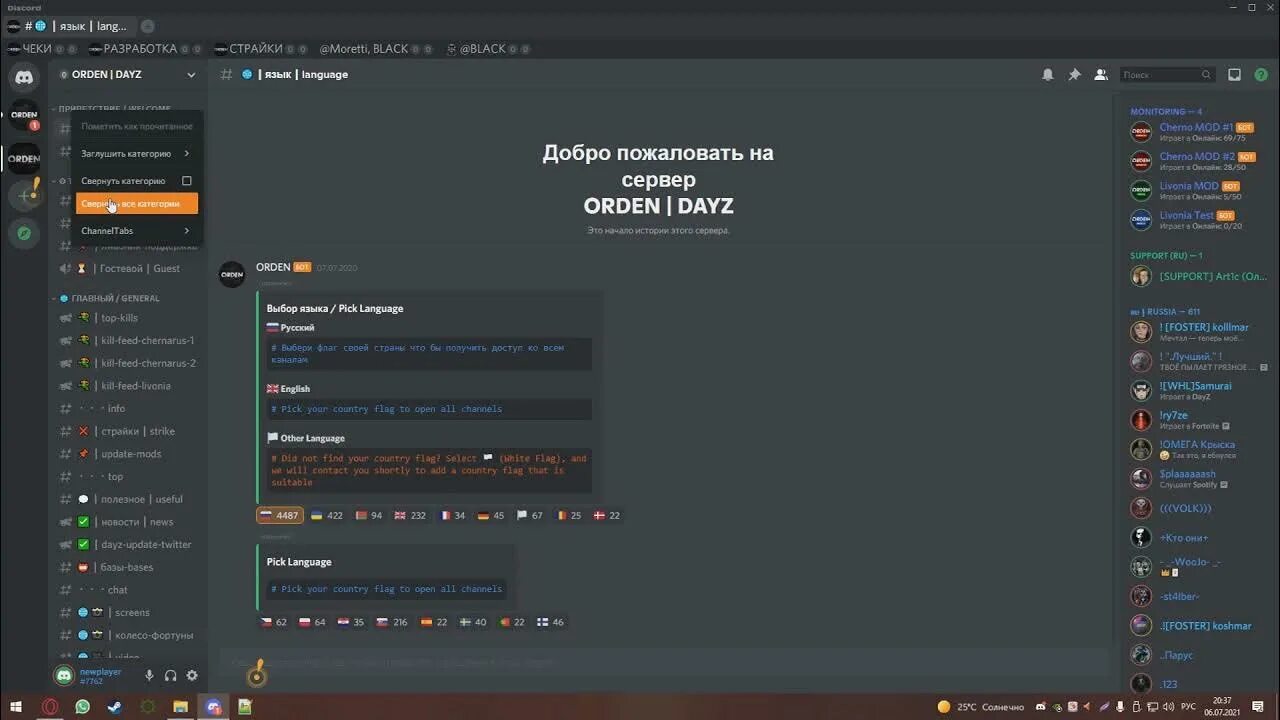The width and height of the screenshot is (1280, 720).
Task: Open the green help question mark icon
Action: point(1260,74)
